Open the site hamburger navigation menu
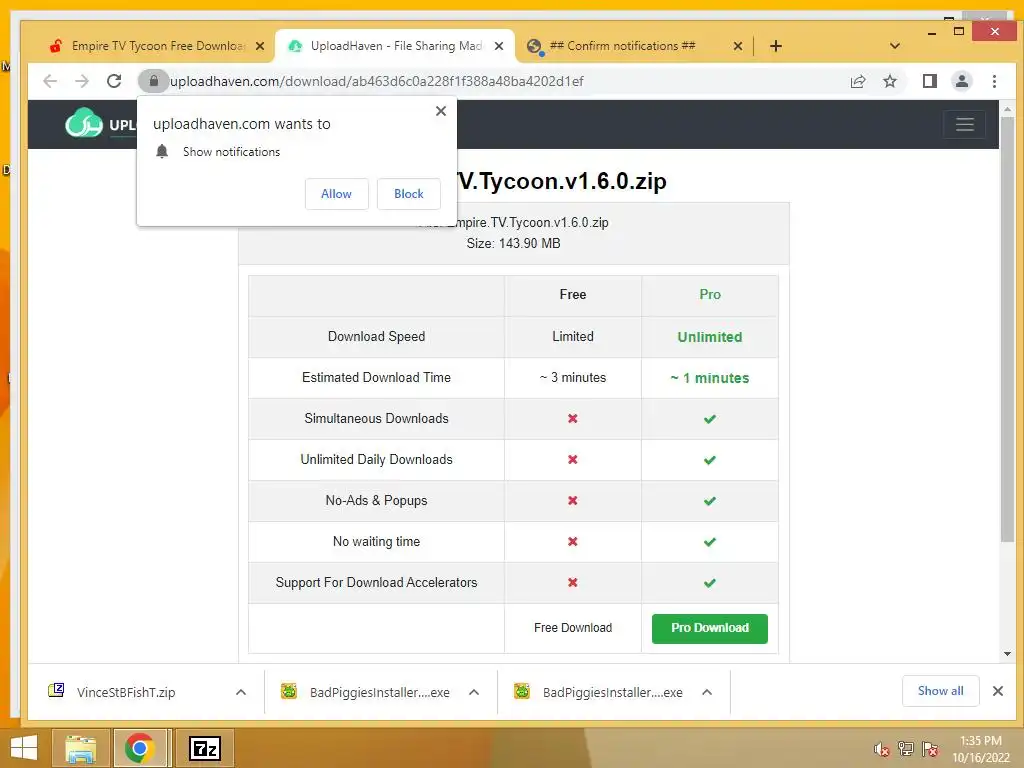The image size is (1024, 768). [x=965, y=124]
